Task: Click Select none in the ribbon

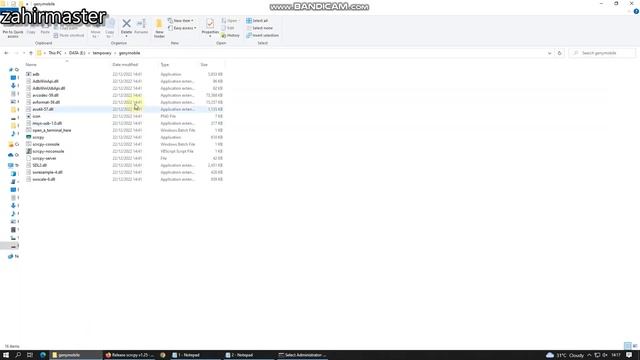Action: (x=259, y=28)
